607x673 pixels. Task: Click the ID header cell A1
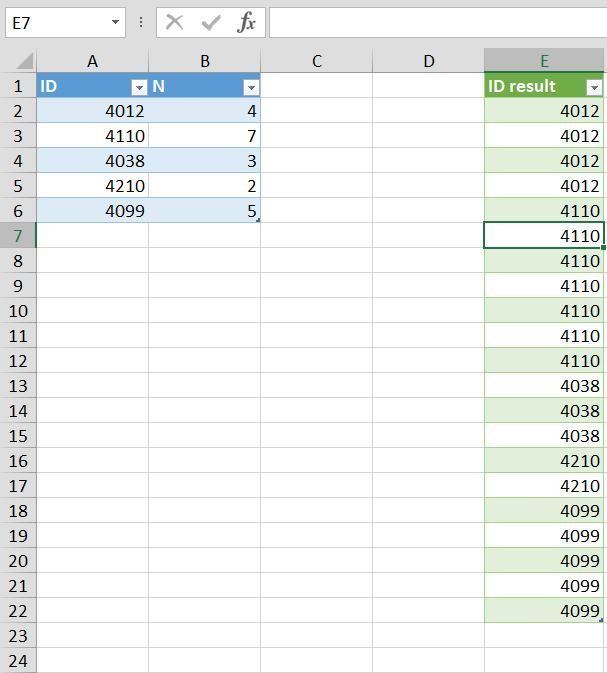coord(92,86)
